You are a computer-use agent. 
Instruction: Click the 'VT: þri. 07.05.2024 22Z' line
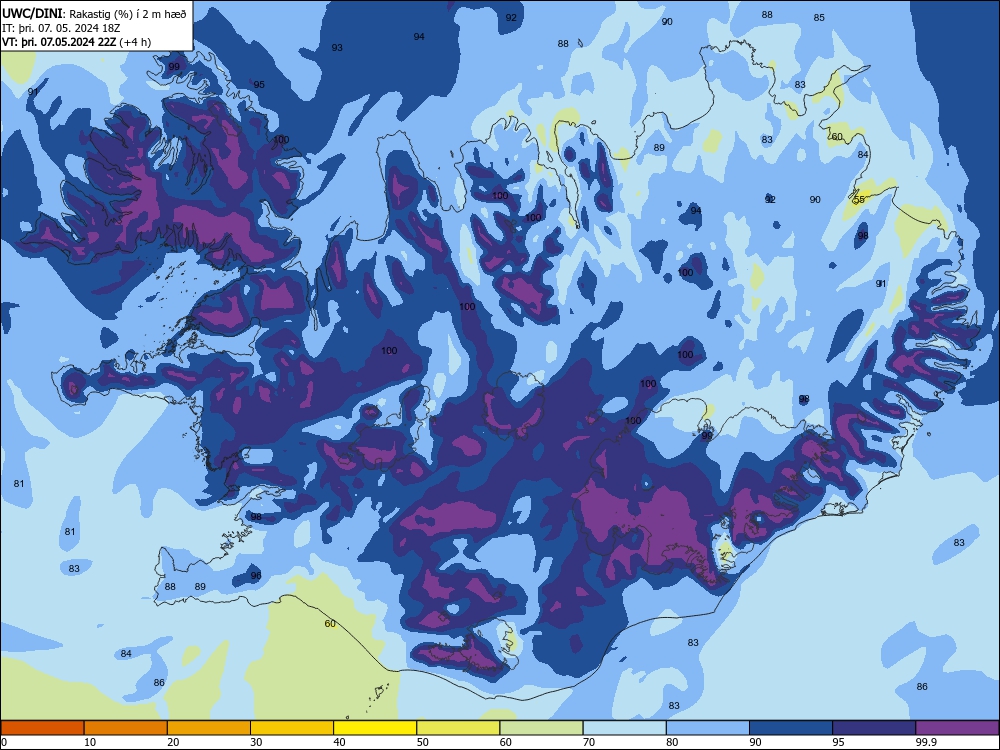[59, 42]
